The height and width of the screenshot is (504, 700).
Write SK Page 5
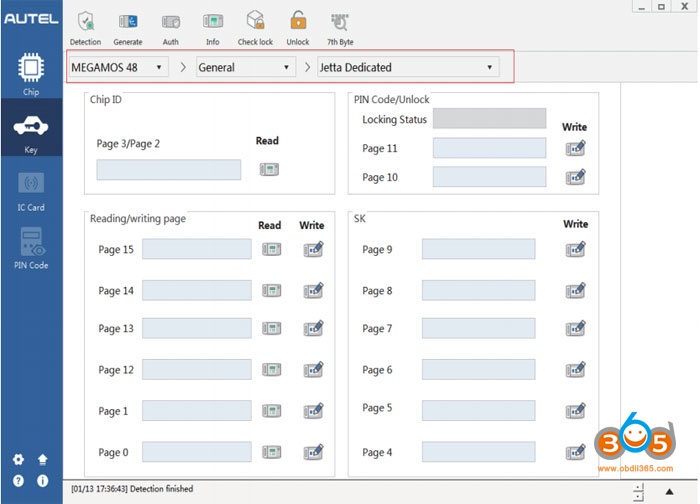tap(575, 410)
